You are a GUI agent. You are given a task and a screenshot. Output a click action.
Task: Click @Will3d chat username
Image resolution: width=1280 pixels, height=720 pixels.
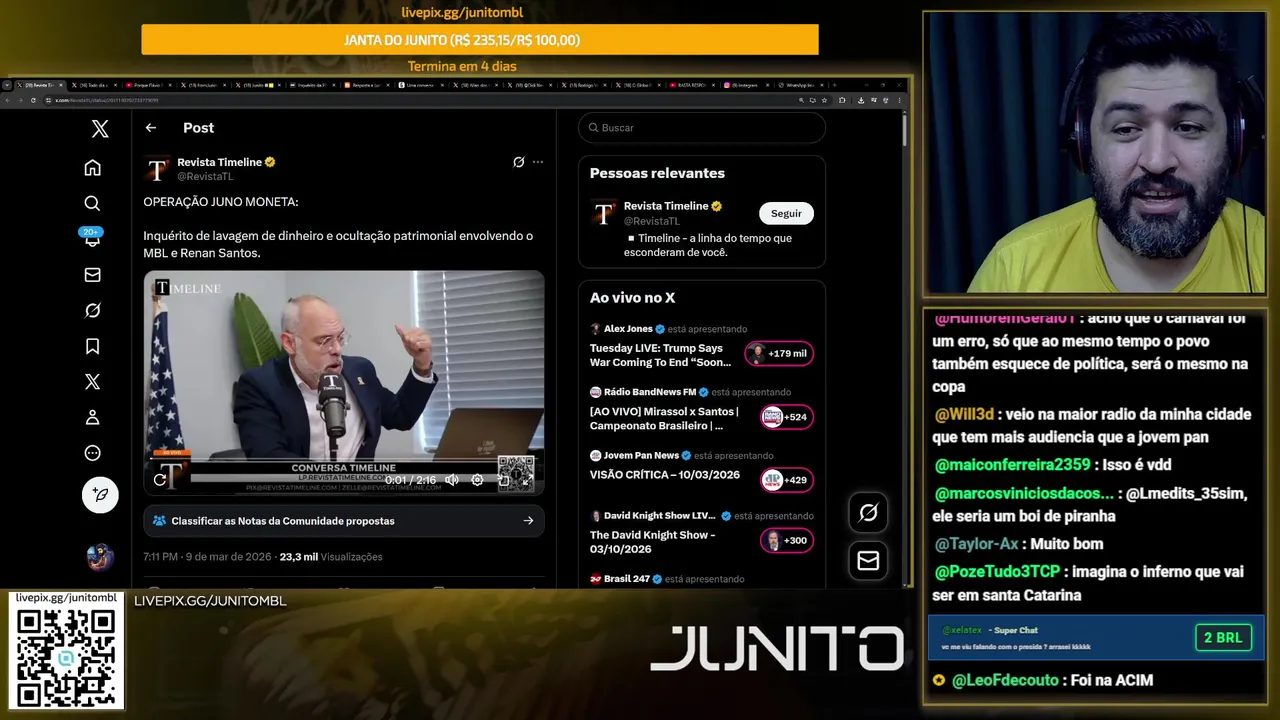(x=965, y=414)
